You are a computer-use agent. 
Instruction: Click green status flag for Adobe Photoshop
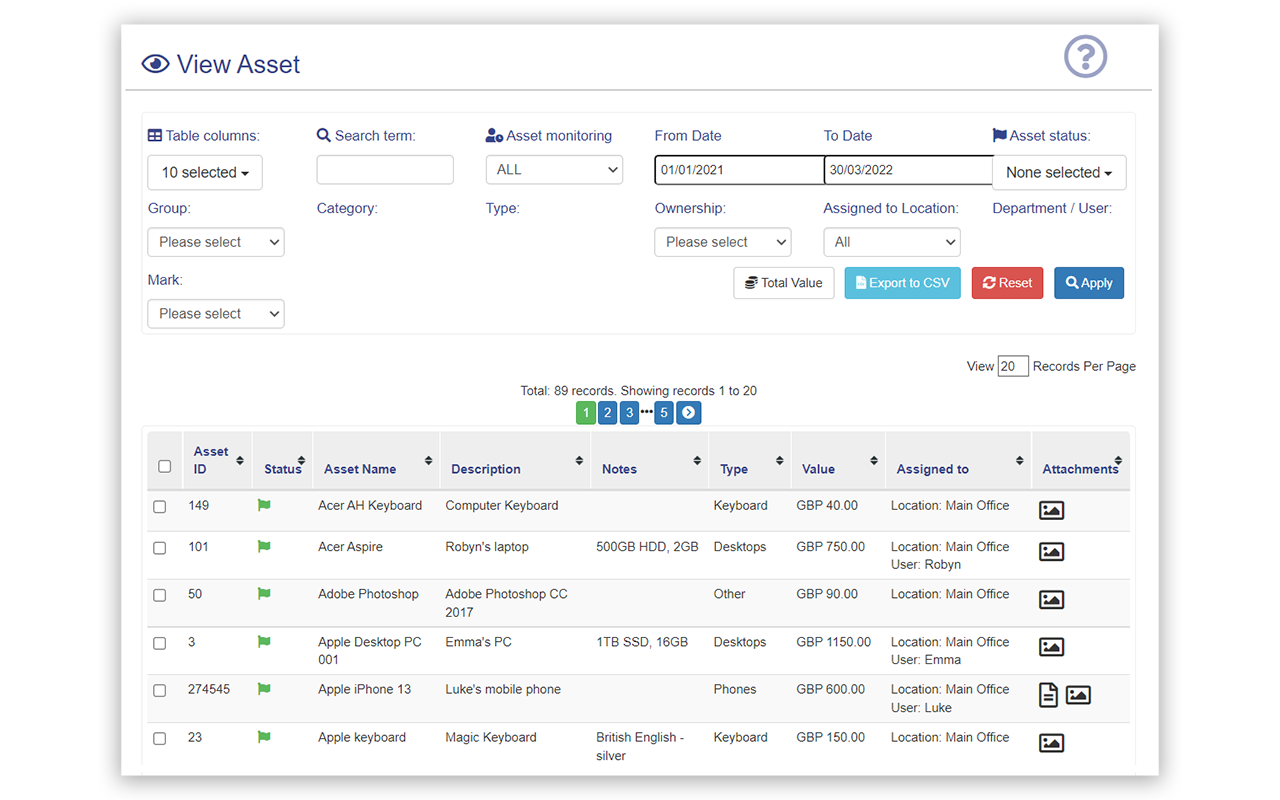pyautogui.click(x=264, y=594)
